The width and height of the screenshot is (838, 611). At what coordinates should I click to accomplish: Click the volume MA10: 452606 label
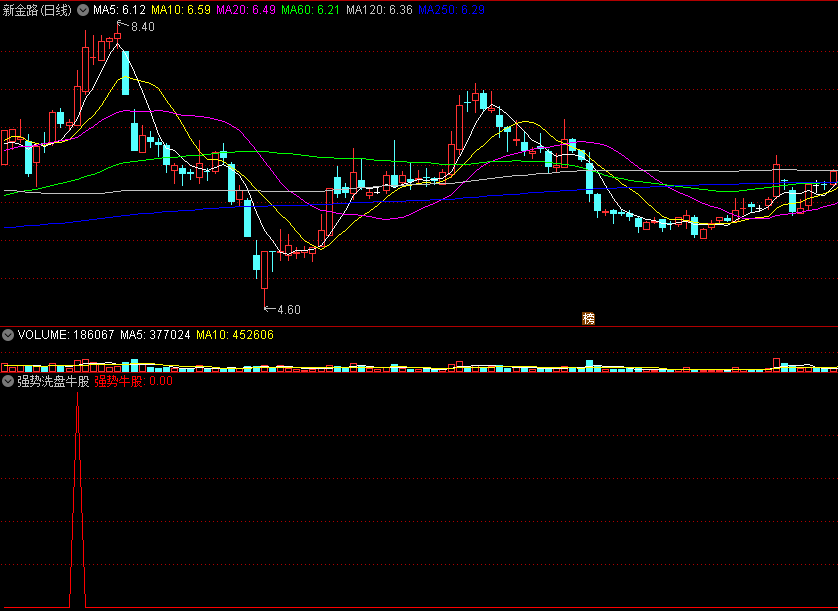coord(235,335)
